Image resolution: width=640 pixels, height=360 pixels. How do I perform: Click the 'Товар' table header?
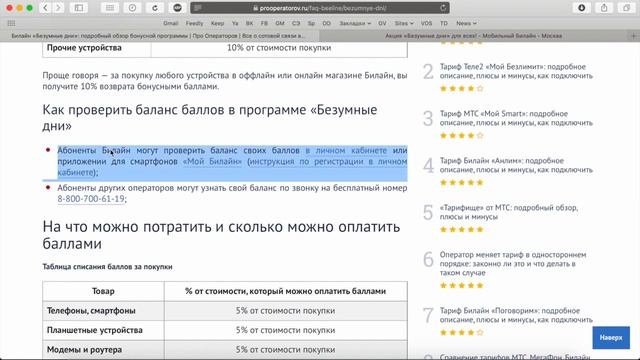103,291
